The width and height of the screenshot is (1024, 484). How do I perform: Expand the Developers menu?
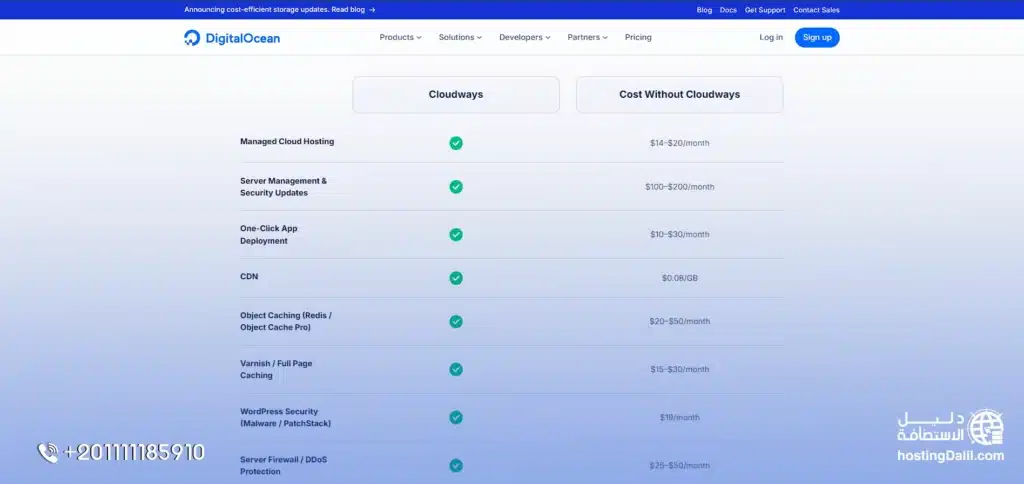pyautogui.click(x=525, y=38)
